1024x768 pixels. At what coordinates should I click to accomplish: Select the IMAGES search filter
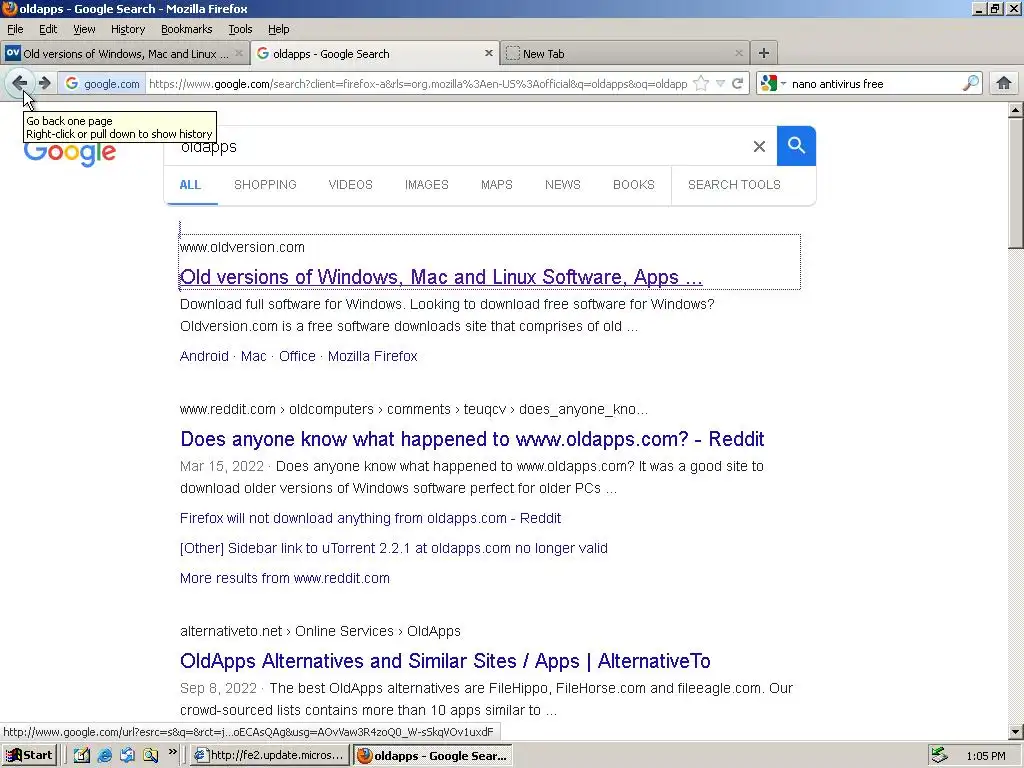pyautogui.click(x=426, y=185)
